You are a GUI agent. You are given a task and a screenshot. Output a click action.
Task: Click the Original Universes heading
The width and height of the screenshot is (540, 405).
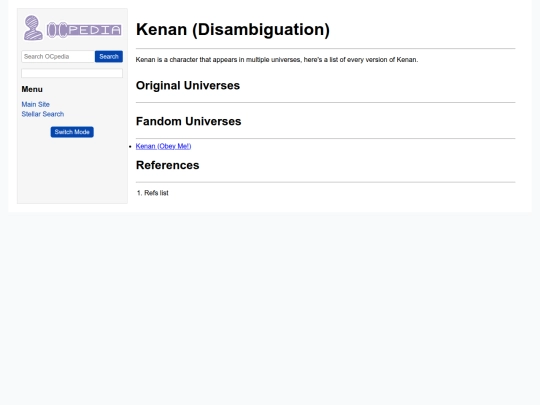coord(188,85)
